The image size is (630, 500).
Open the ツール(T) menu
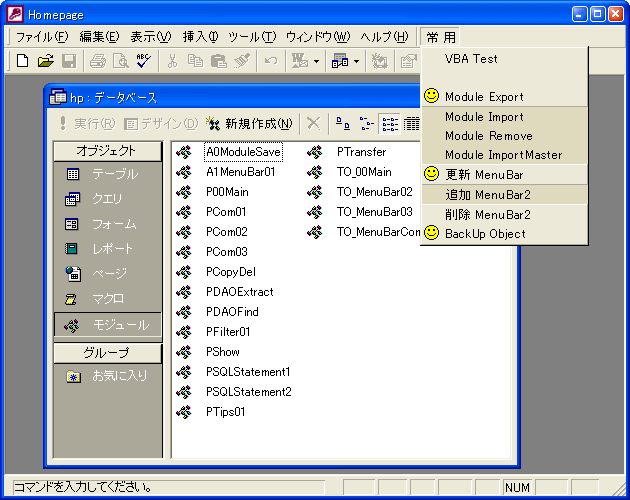click(251, 37)
